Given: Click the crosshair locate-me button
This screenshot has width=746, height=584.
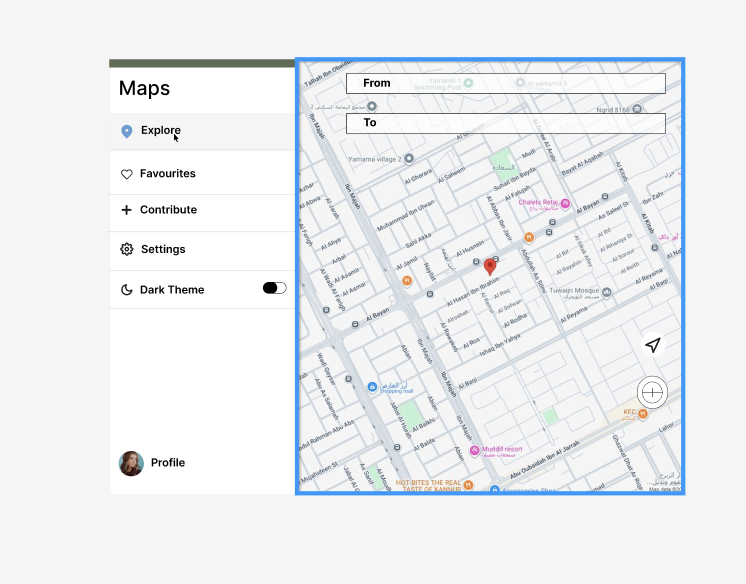Looking at the screenshot, I should tap(652, 392).
